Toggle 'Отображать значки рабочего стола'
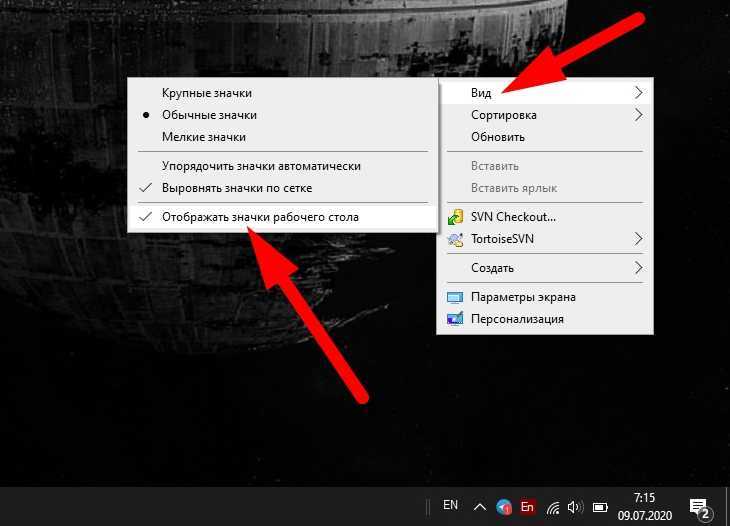Viewport: 730px width, 526px height. [283, 217]
